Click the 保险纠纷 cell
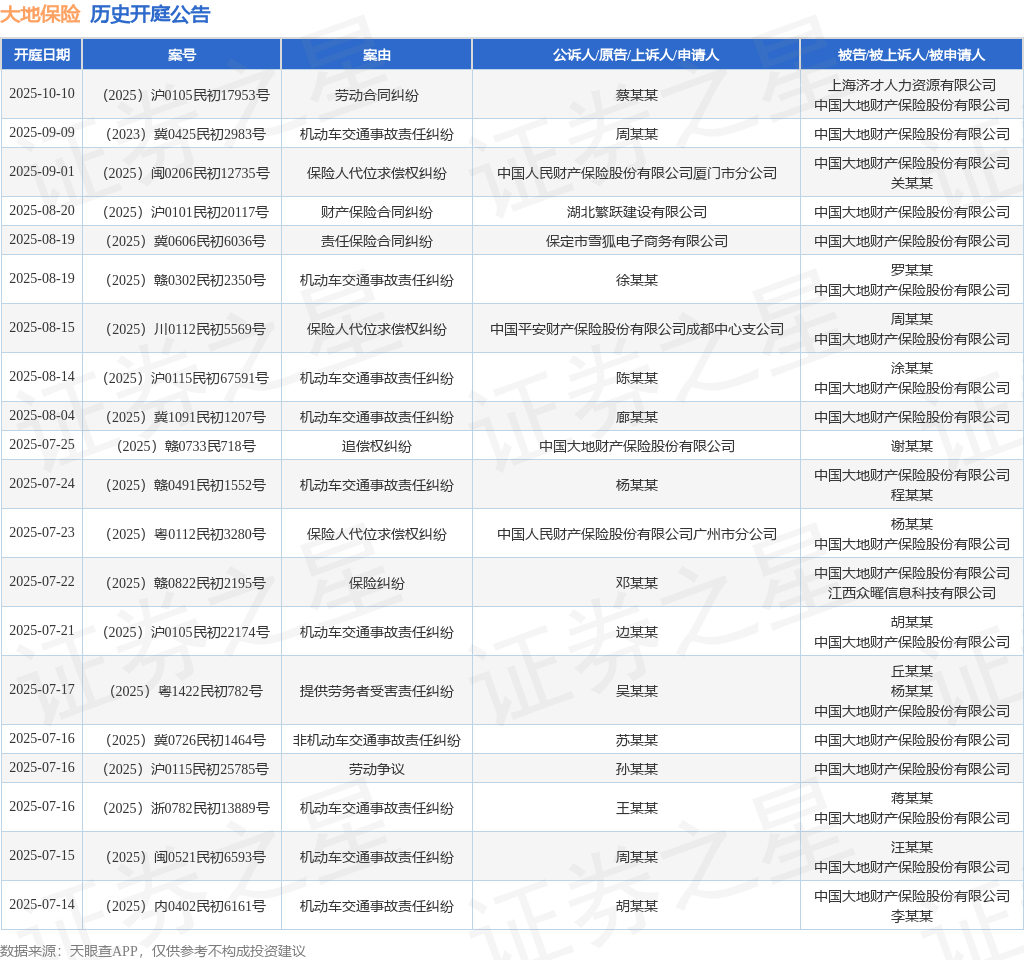Viewport: 1024px width, 960px height. 377,584
